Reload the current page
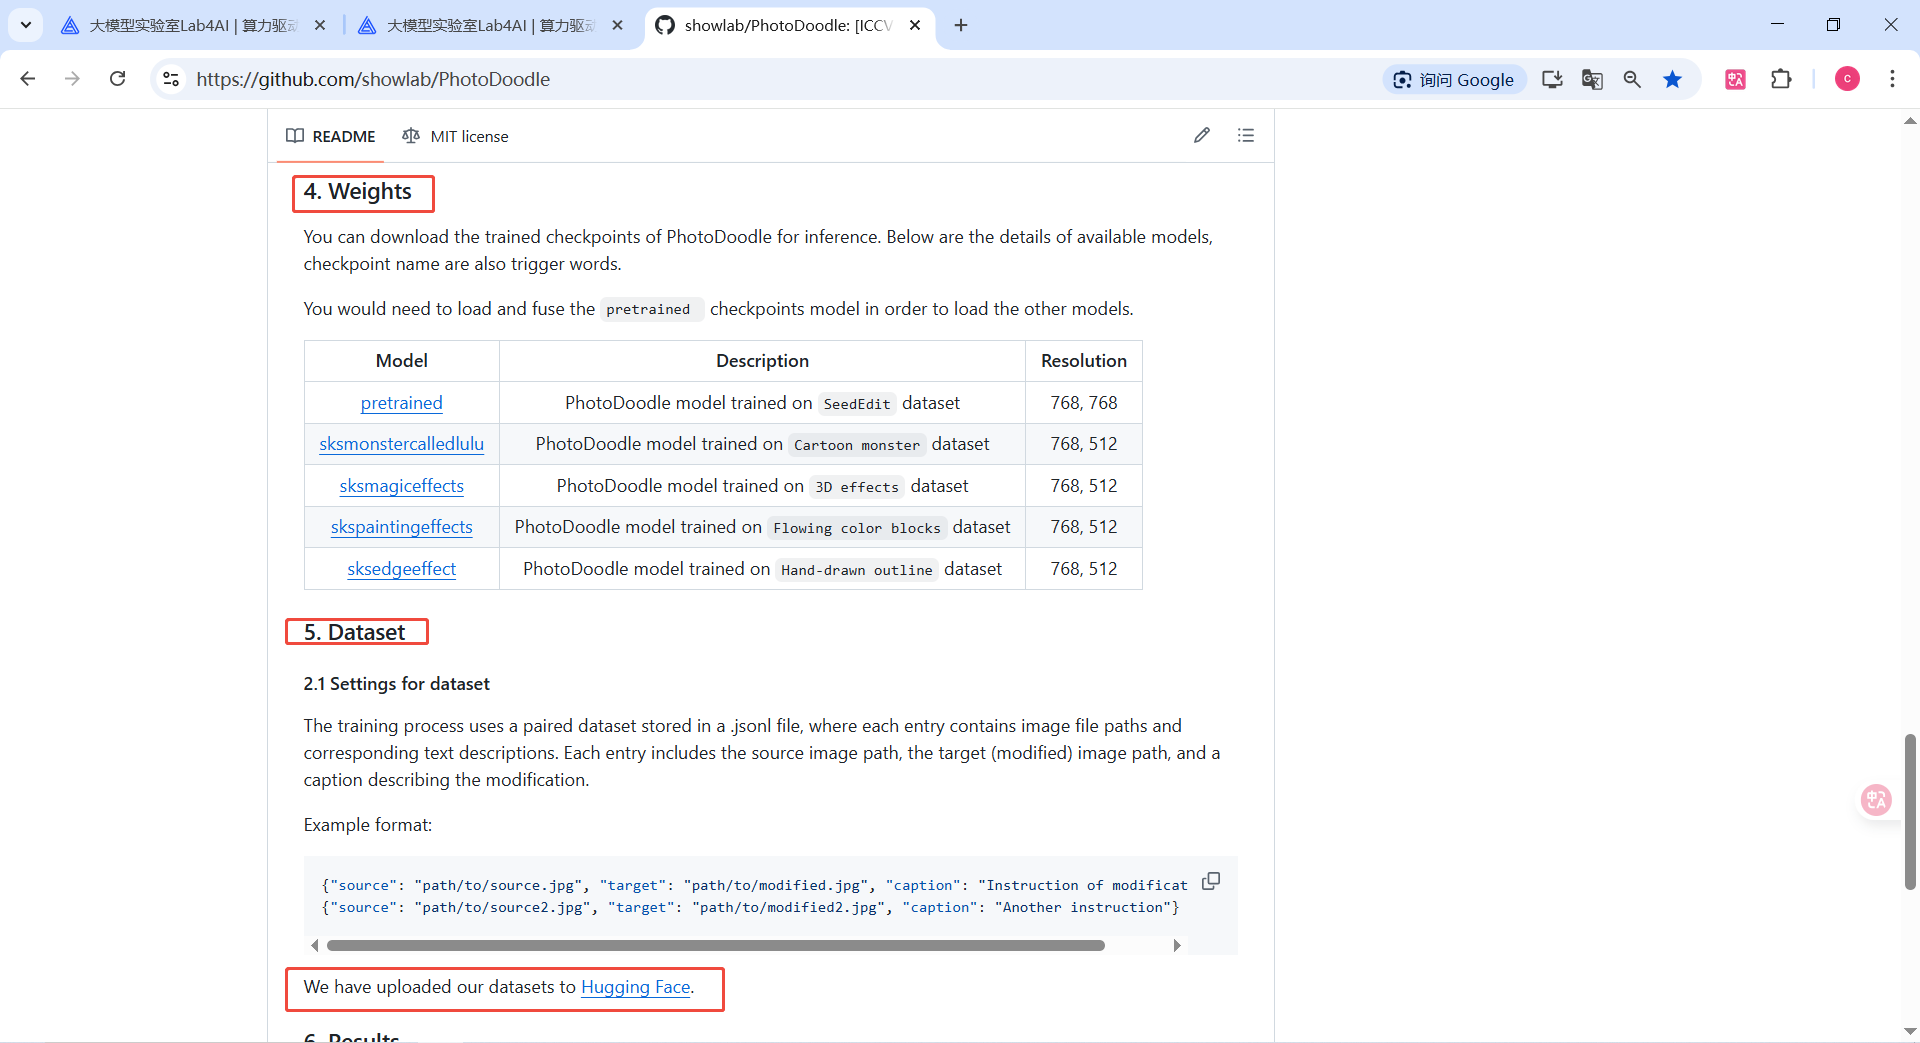Screen dimensions: 1920x1043 118,79
